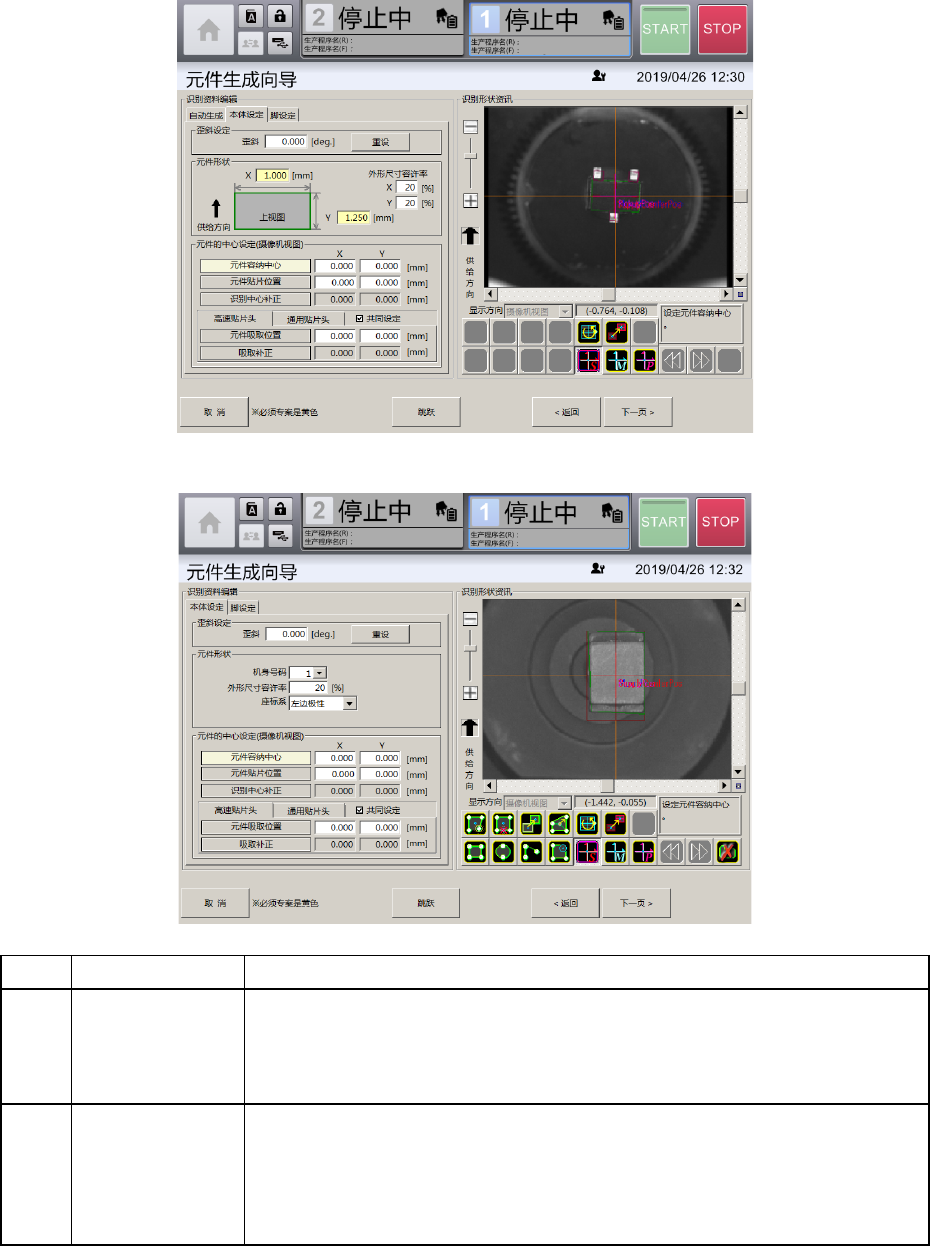Click the 跳跃 button in the 12:32 screen

[426, 903]
